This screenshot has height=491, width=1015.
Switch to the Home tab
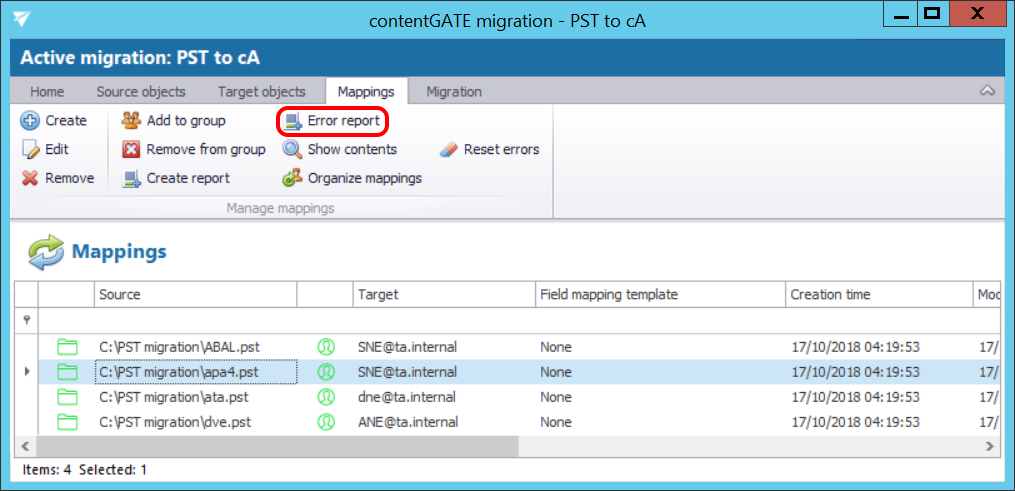tap(47, 92)
